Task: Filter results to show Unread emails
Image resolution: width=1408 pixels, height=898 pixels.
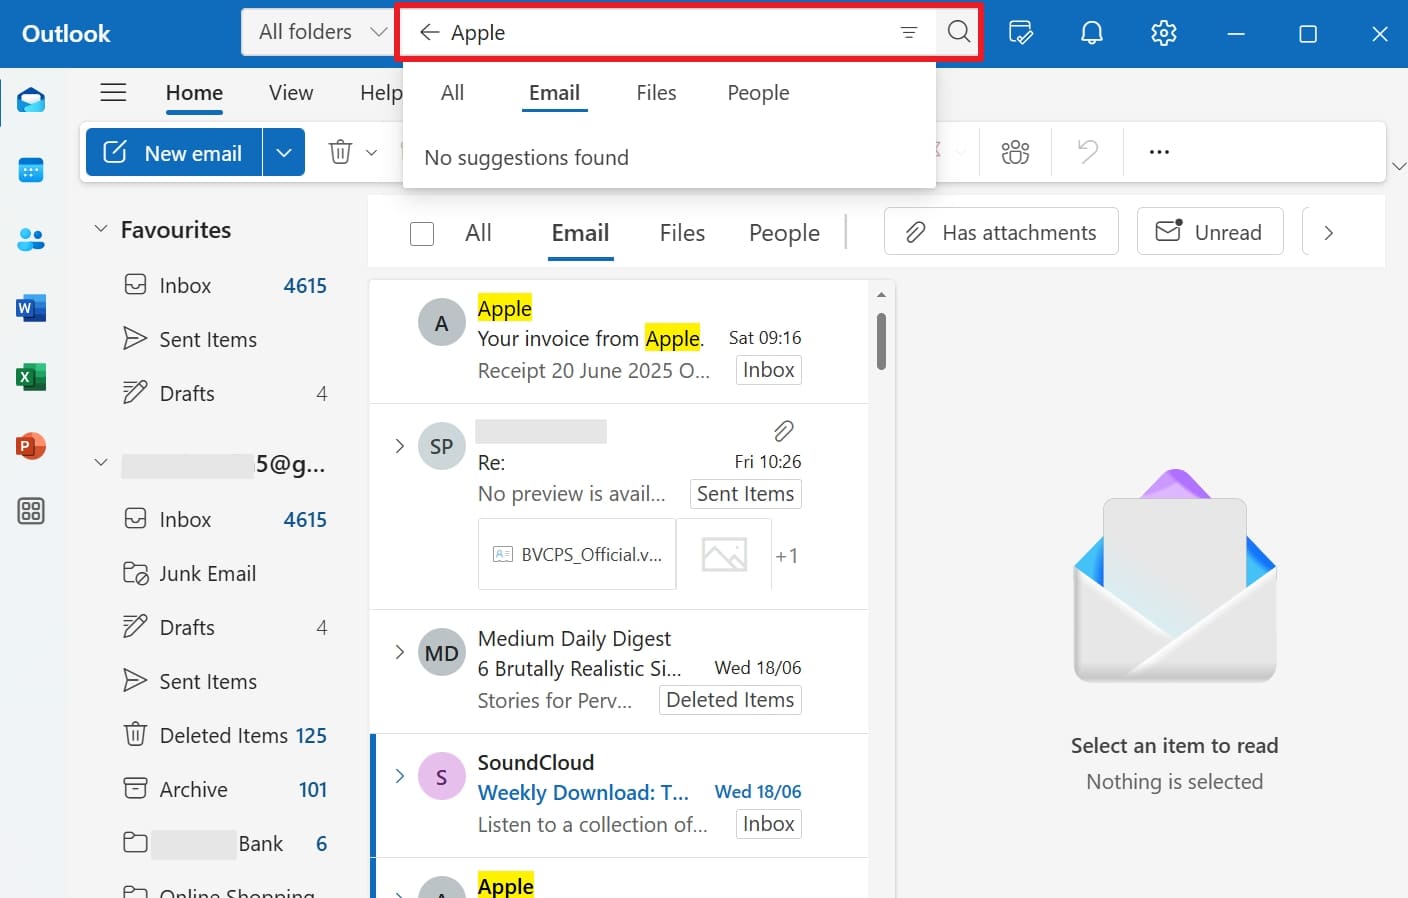Action: [1210, 231]
